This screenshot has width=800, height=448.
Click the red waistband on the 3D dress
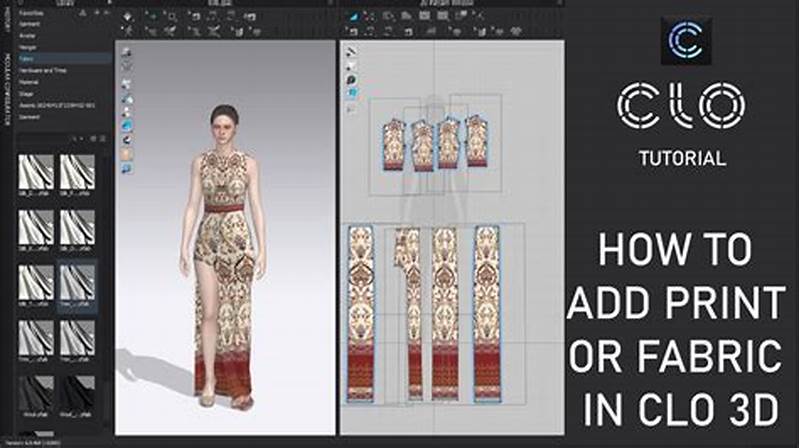pyautogui.click(x=224, y=208)
